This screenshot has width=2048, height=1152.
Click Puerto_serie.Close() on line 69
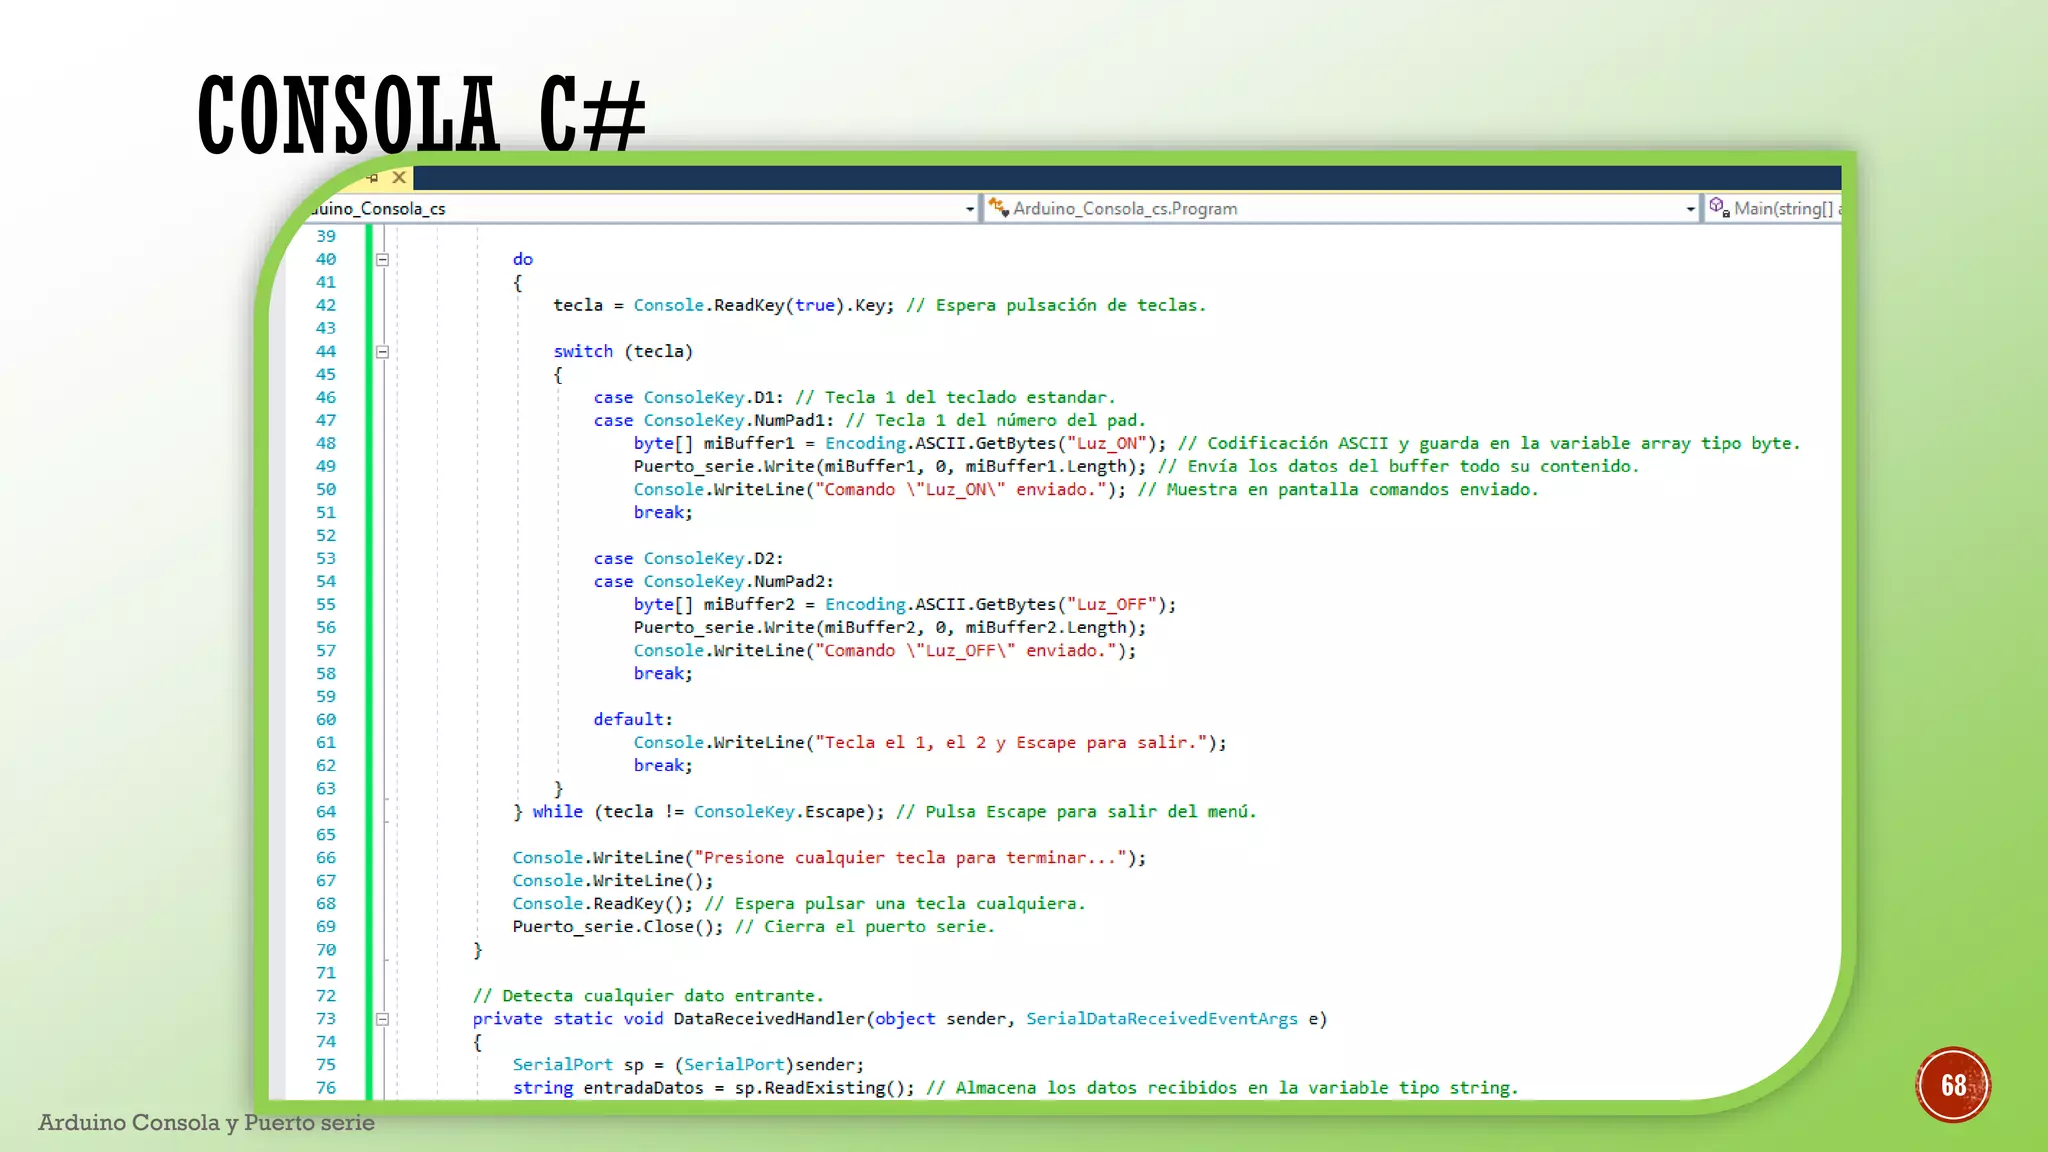[x=616, y=927]
